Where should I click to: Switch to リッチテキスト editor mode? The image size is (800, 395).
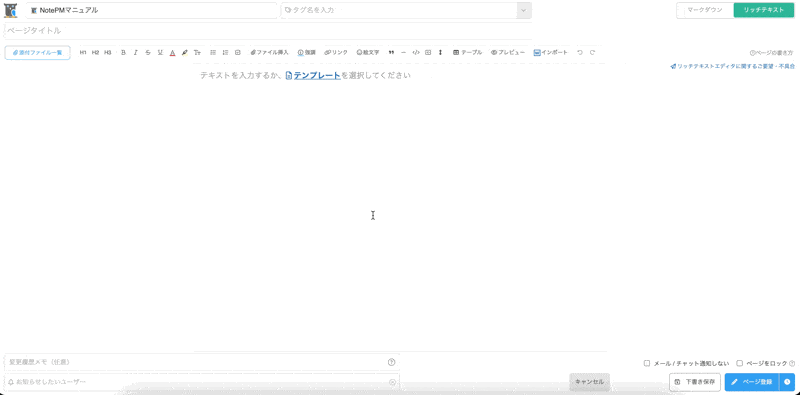(x=764, y=10)
